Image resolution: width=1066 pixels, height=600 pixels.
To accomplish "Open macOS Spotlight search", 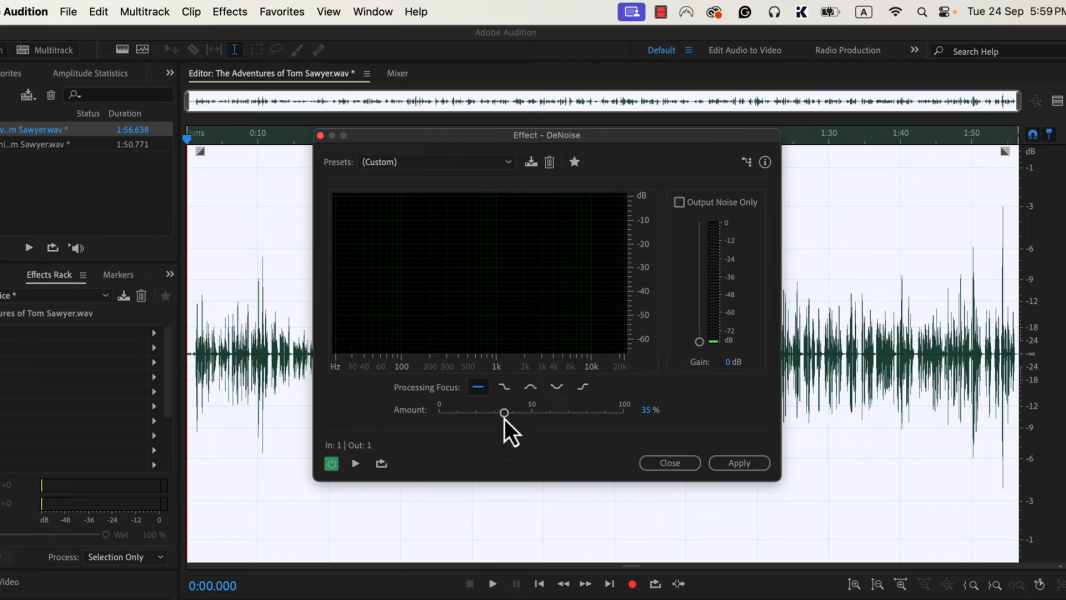I will point(922,12).
